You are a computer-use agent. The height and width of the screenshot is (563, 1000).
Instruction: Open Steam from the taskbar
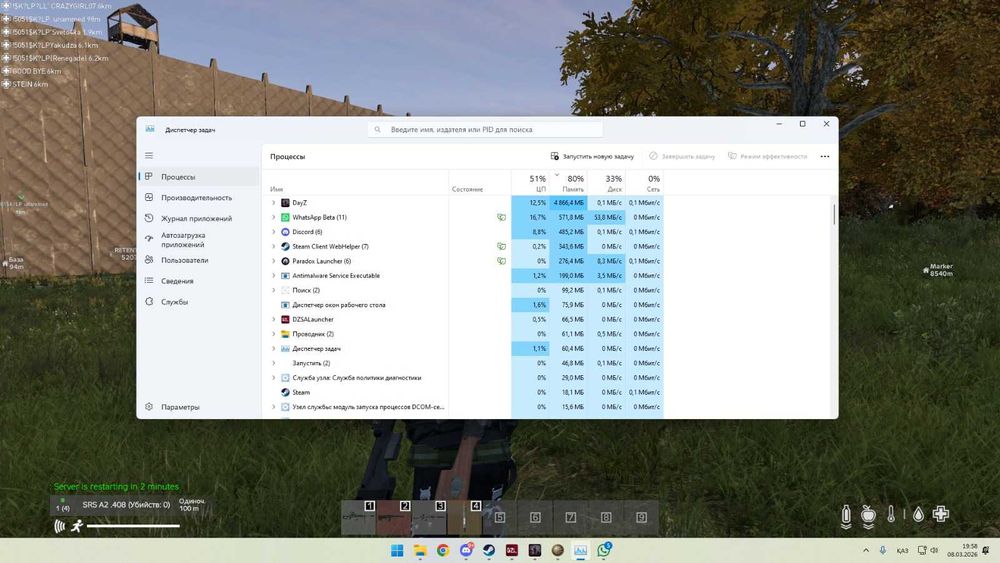coord(489,550)
